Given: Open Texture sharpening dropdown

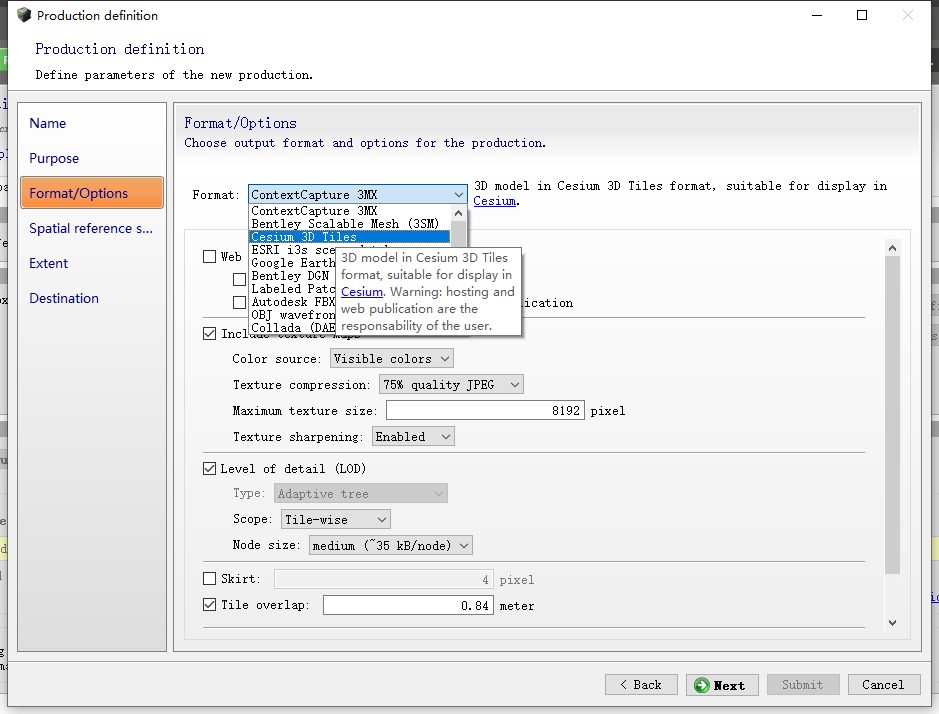Looking at the screenshot, I should point(413,437).
